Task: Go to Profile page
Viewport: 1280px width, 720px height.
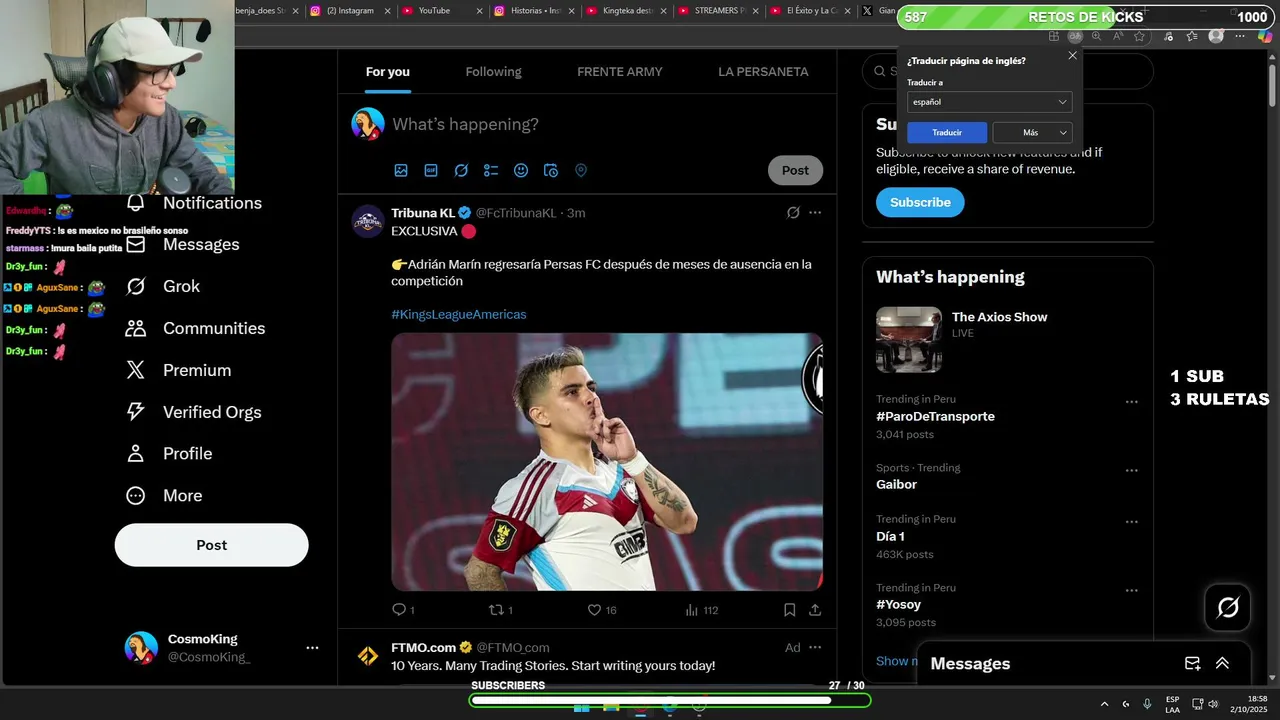Action: coord(168,453)
